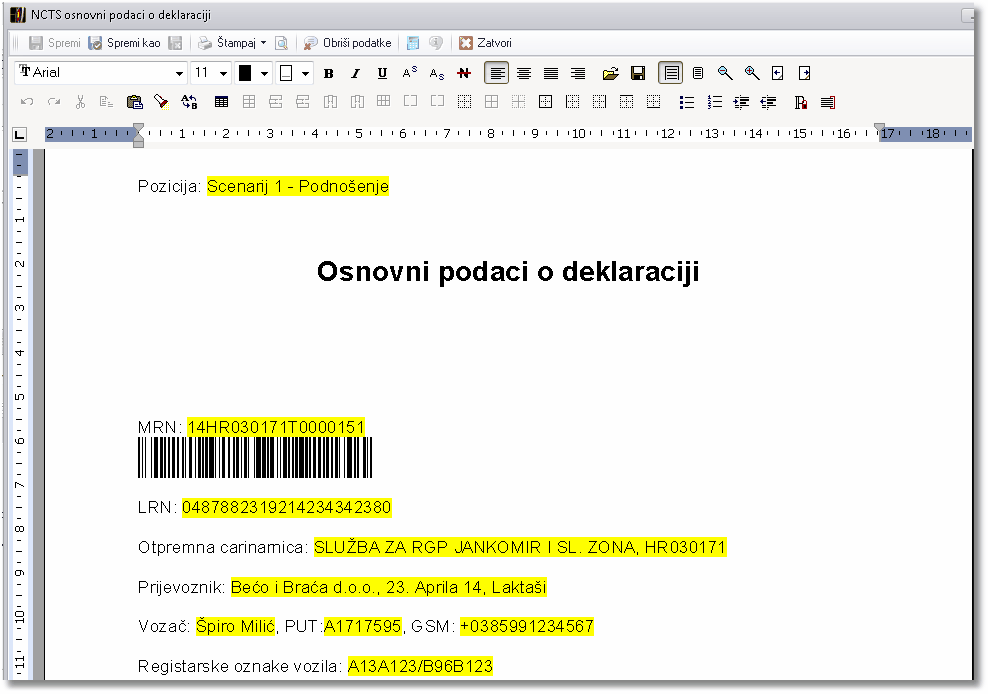
Task: Justify the text alignment
Action: click(551, 73)
